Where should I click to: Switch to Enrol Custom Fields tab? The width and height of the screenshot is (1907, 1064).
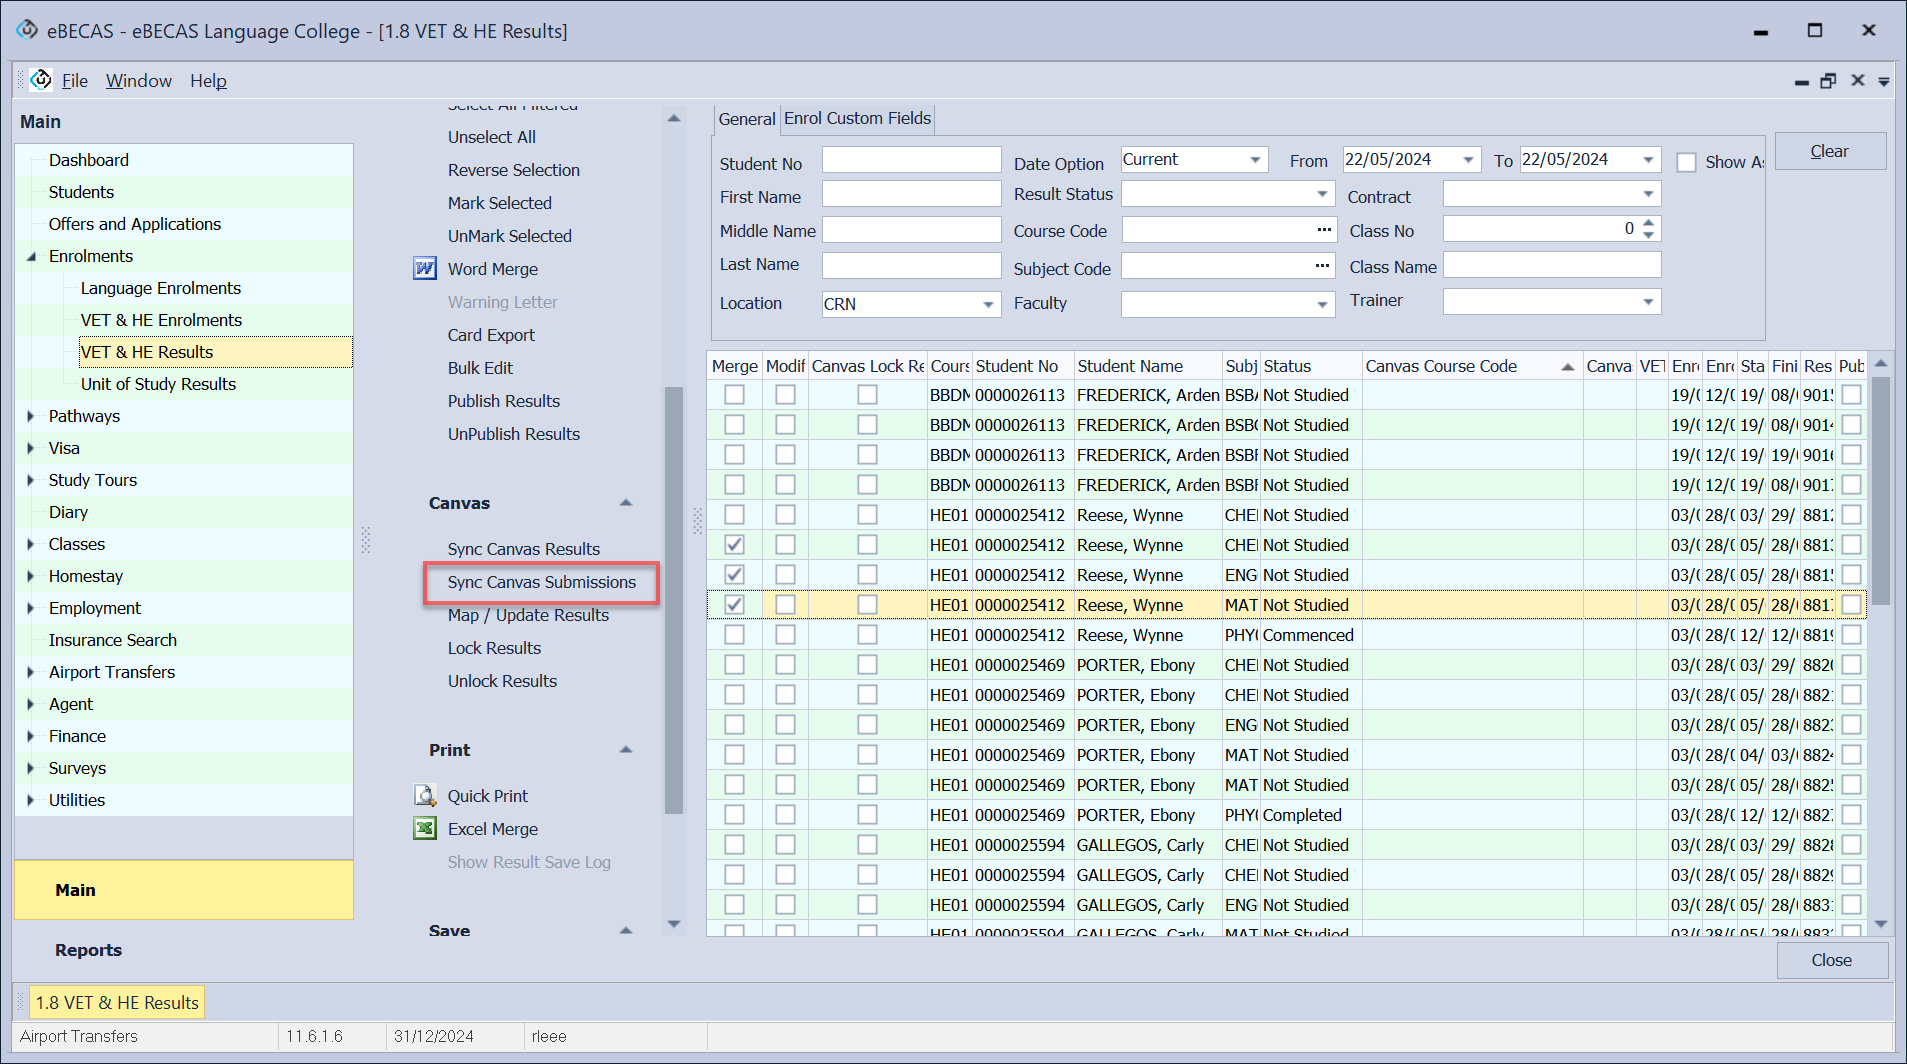(x=857, y=118)
